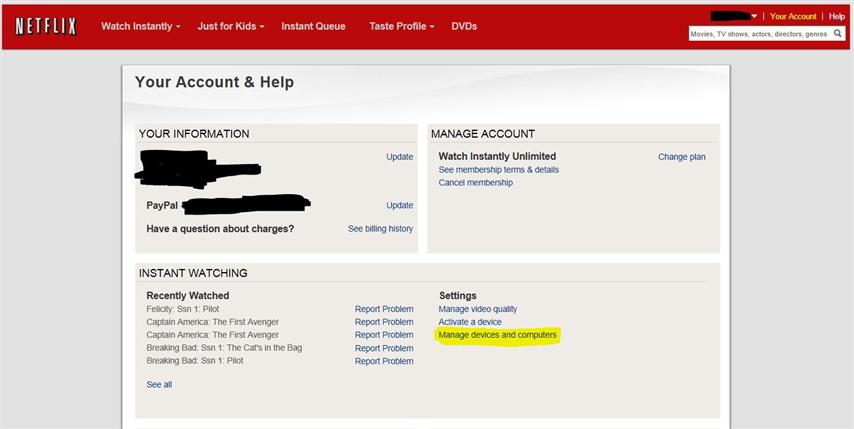
Task: Update your personal information
Action: click(x=400, y=157)
